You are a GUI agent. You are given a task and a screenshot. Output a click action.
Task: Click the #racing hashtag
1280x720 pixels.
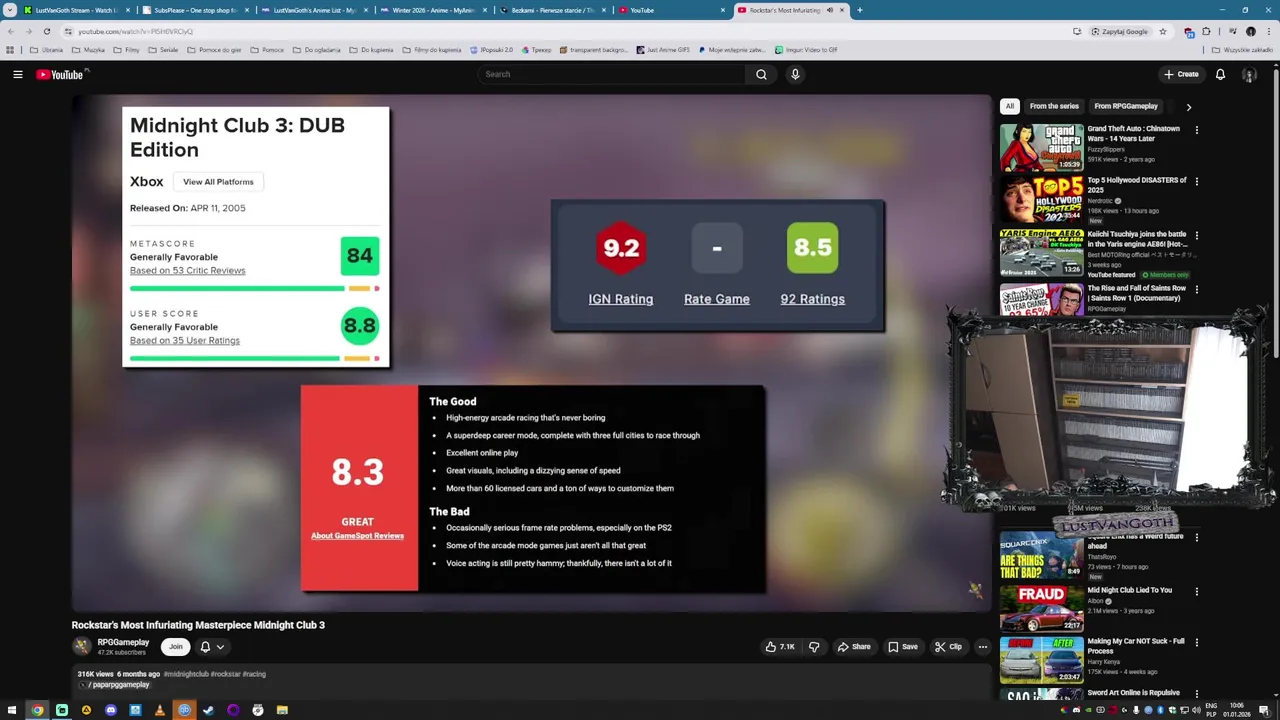pos(254,674)
